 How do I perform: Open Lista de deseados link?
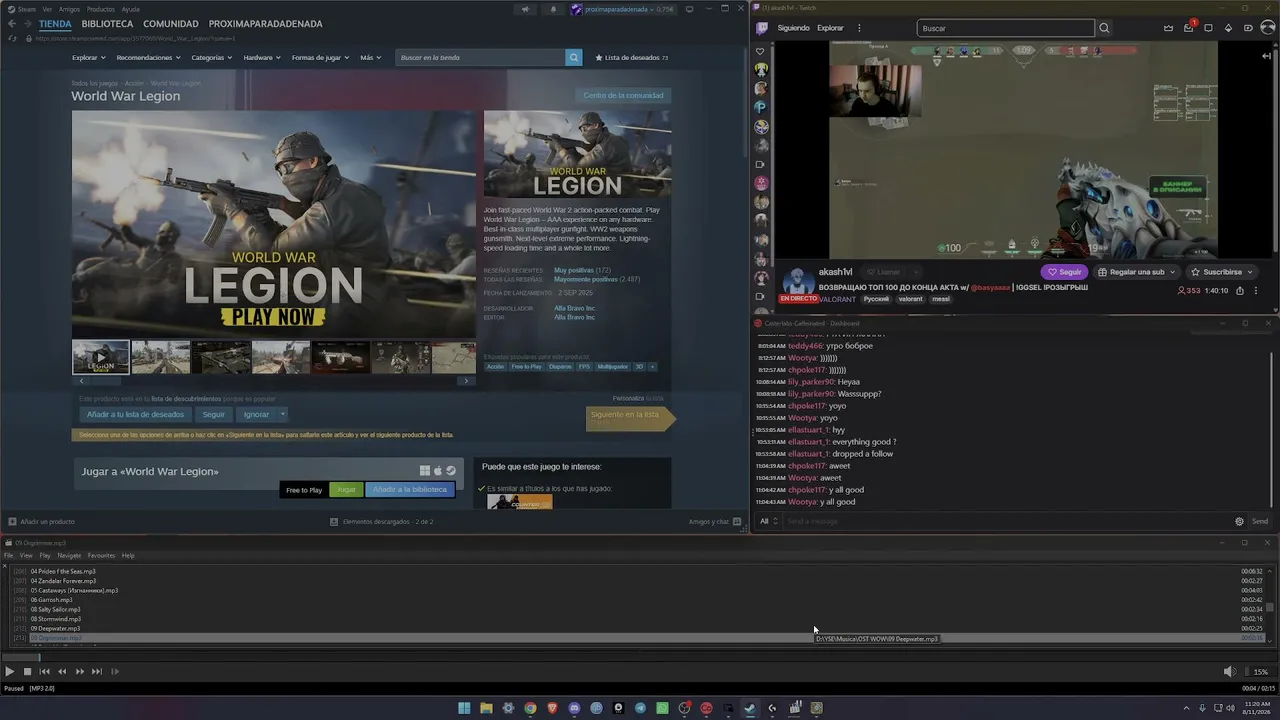pyautogui.click(x=632, y=58)
